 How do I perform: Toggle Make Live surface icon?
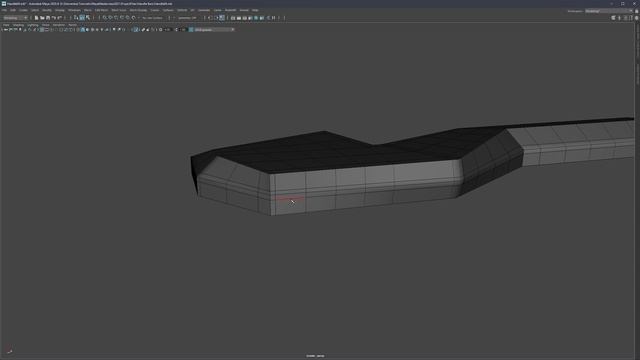tap(133, 18)
